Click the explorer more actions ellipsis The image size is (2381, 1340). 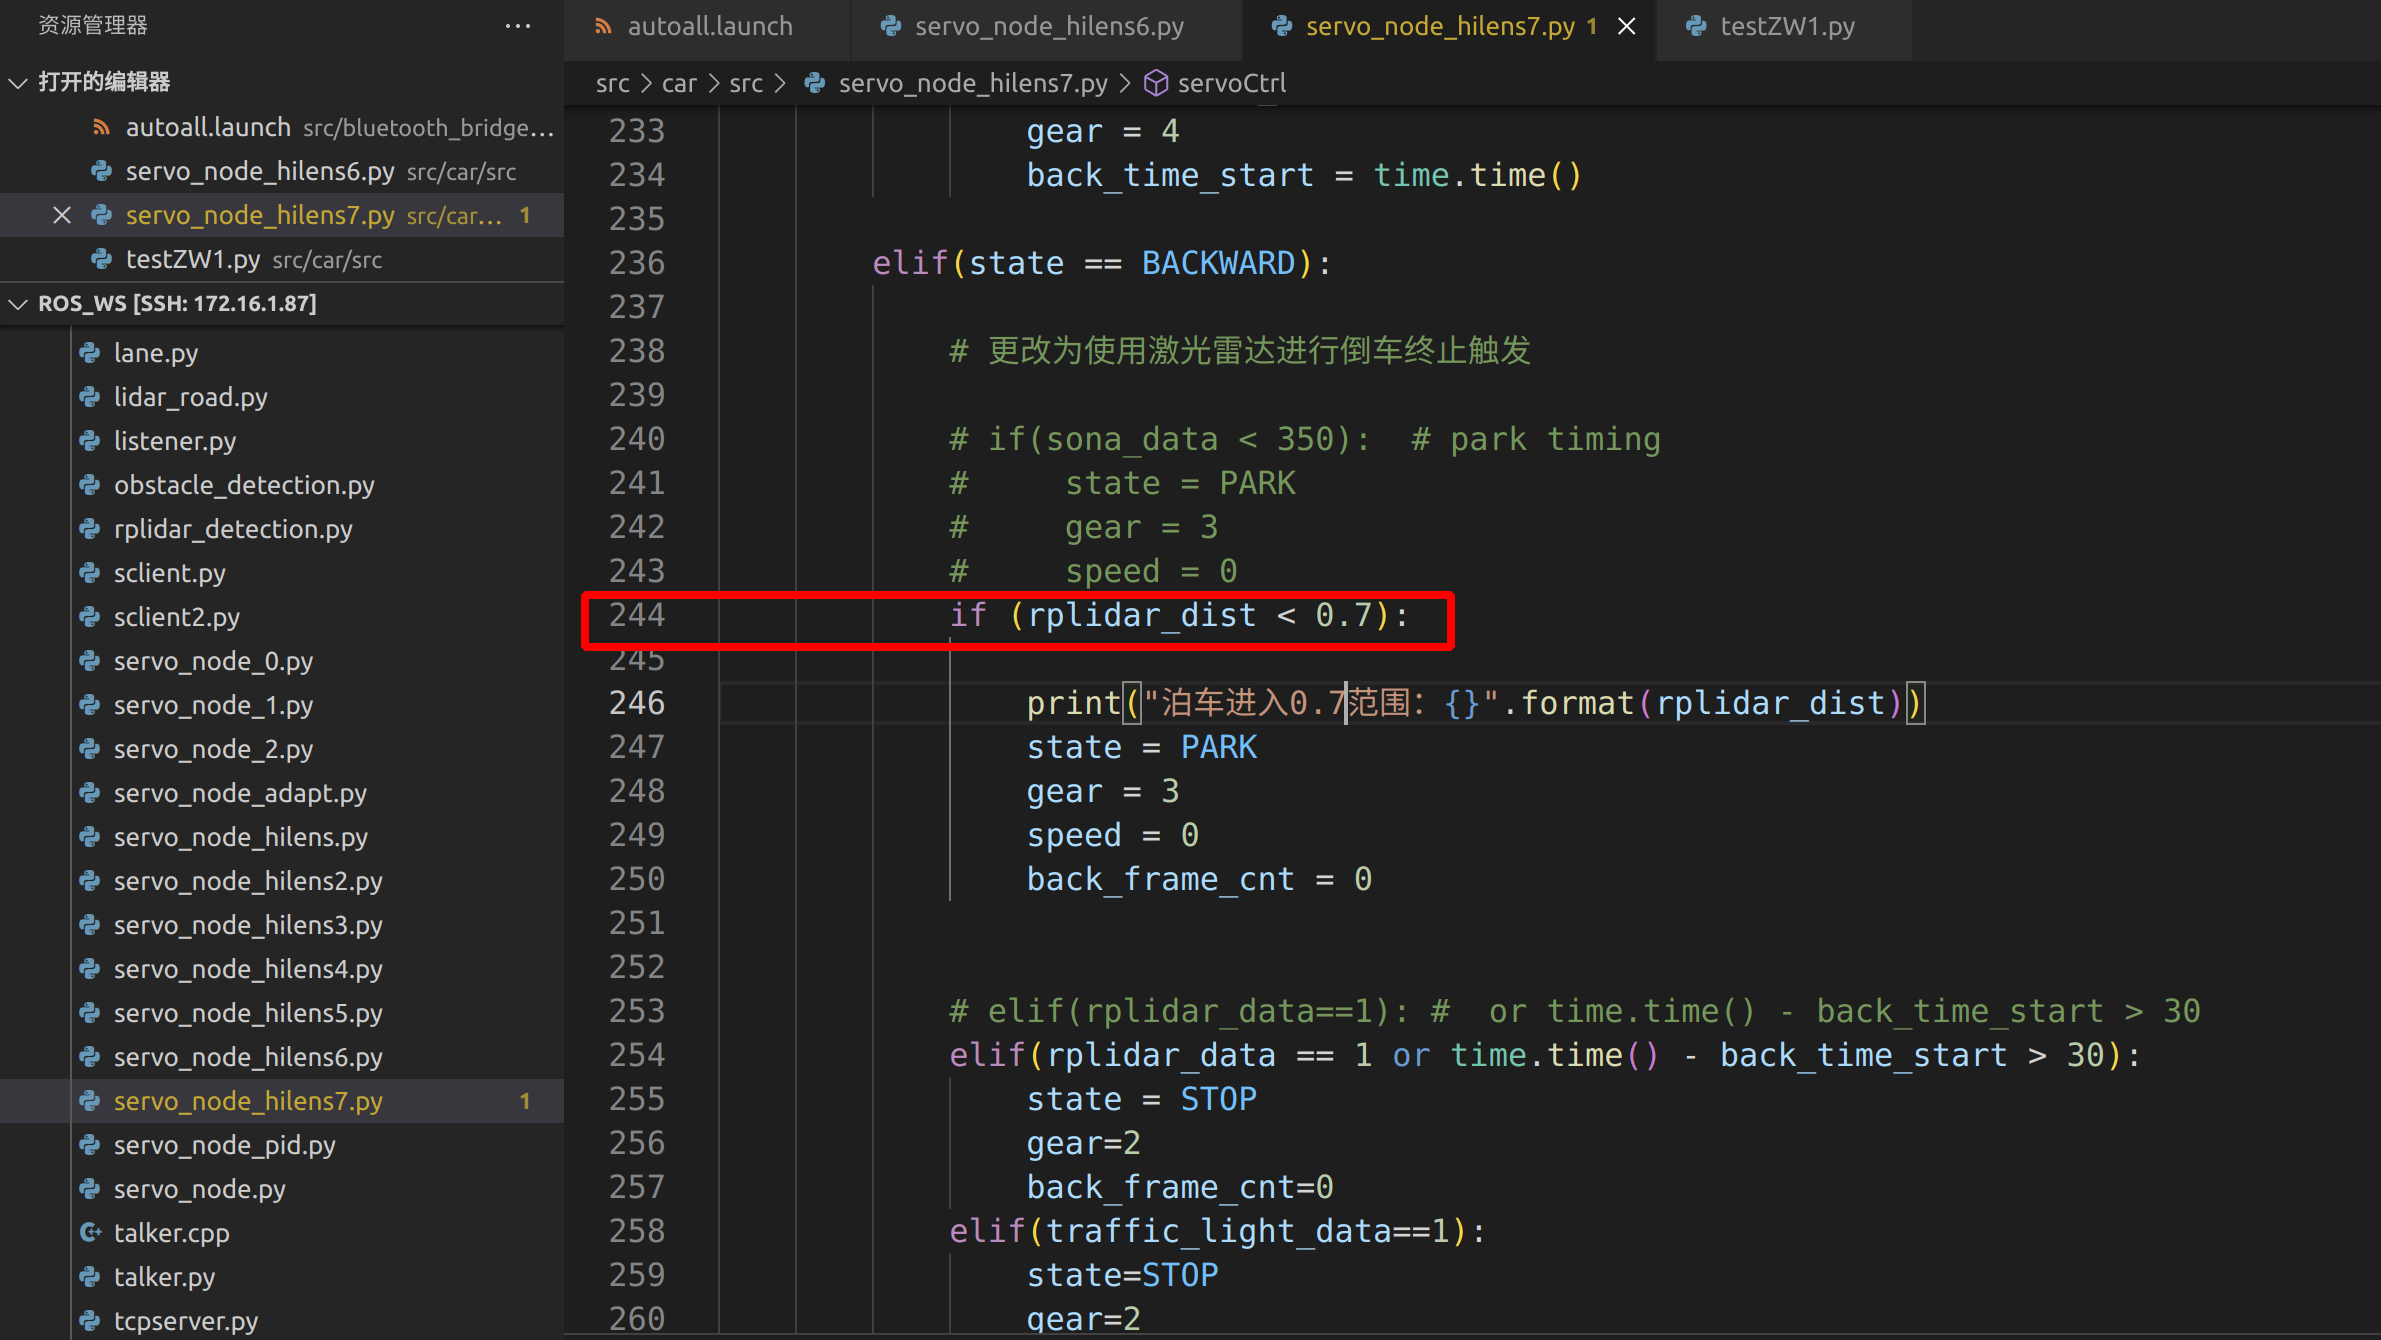click(517, 26)
